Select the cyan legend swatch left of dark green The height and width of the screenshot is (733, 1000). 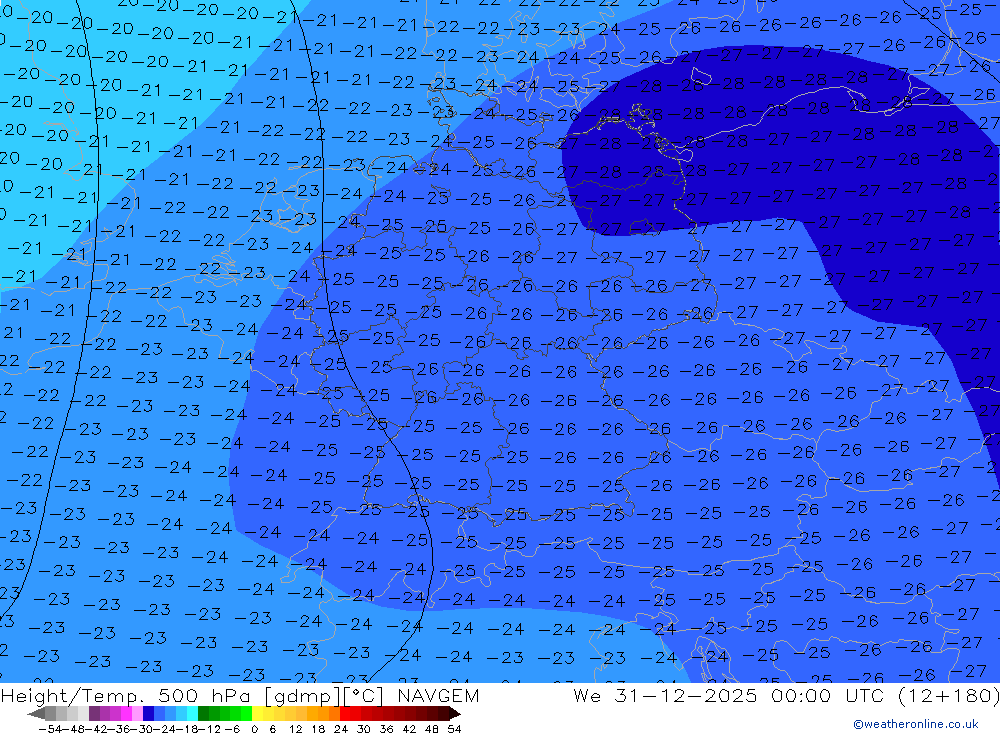point(192,714)
